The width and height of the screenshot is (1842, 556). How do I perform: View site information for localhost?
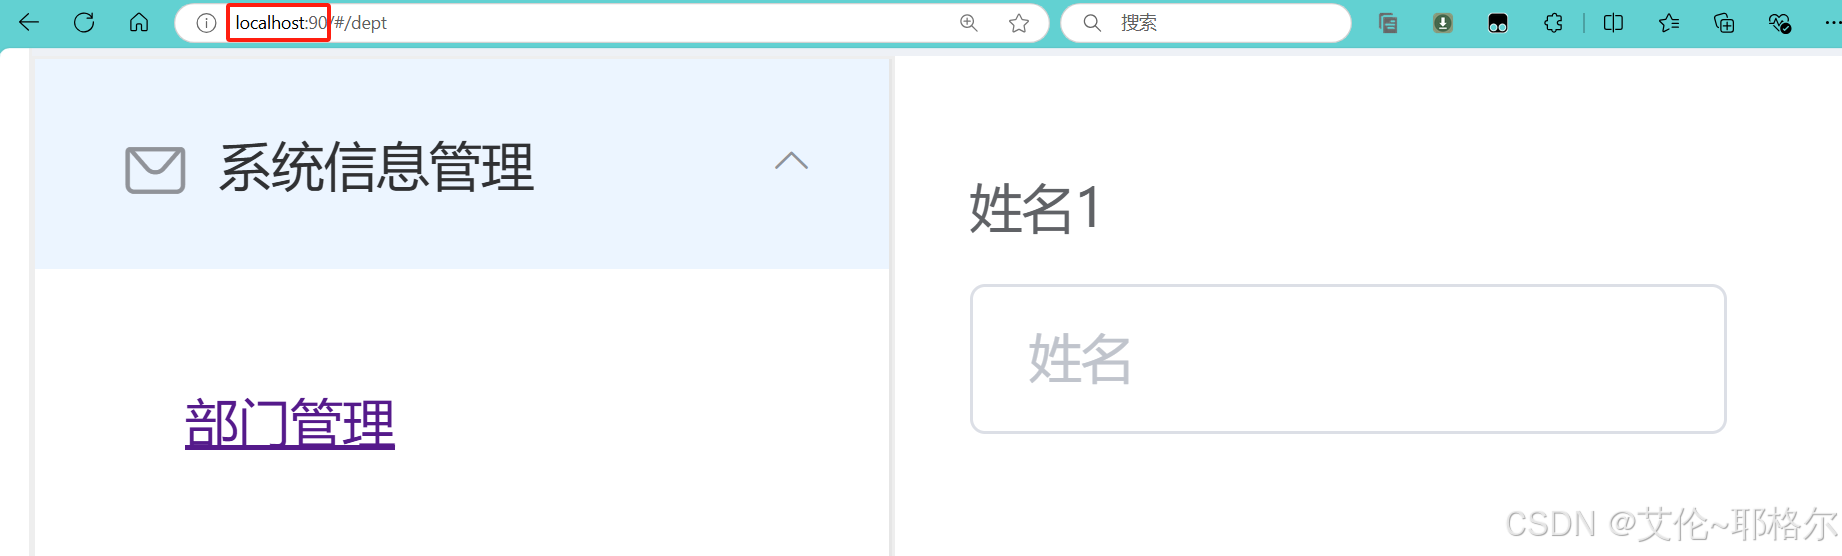[x=206, y=23]
